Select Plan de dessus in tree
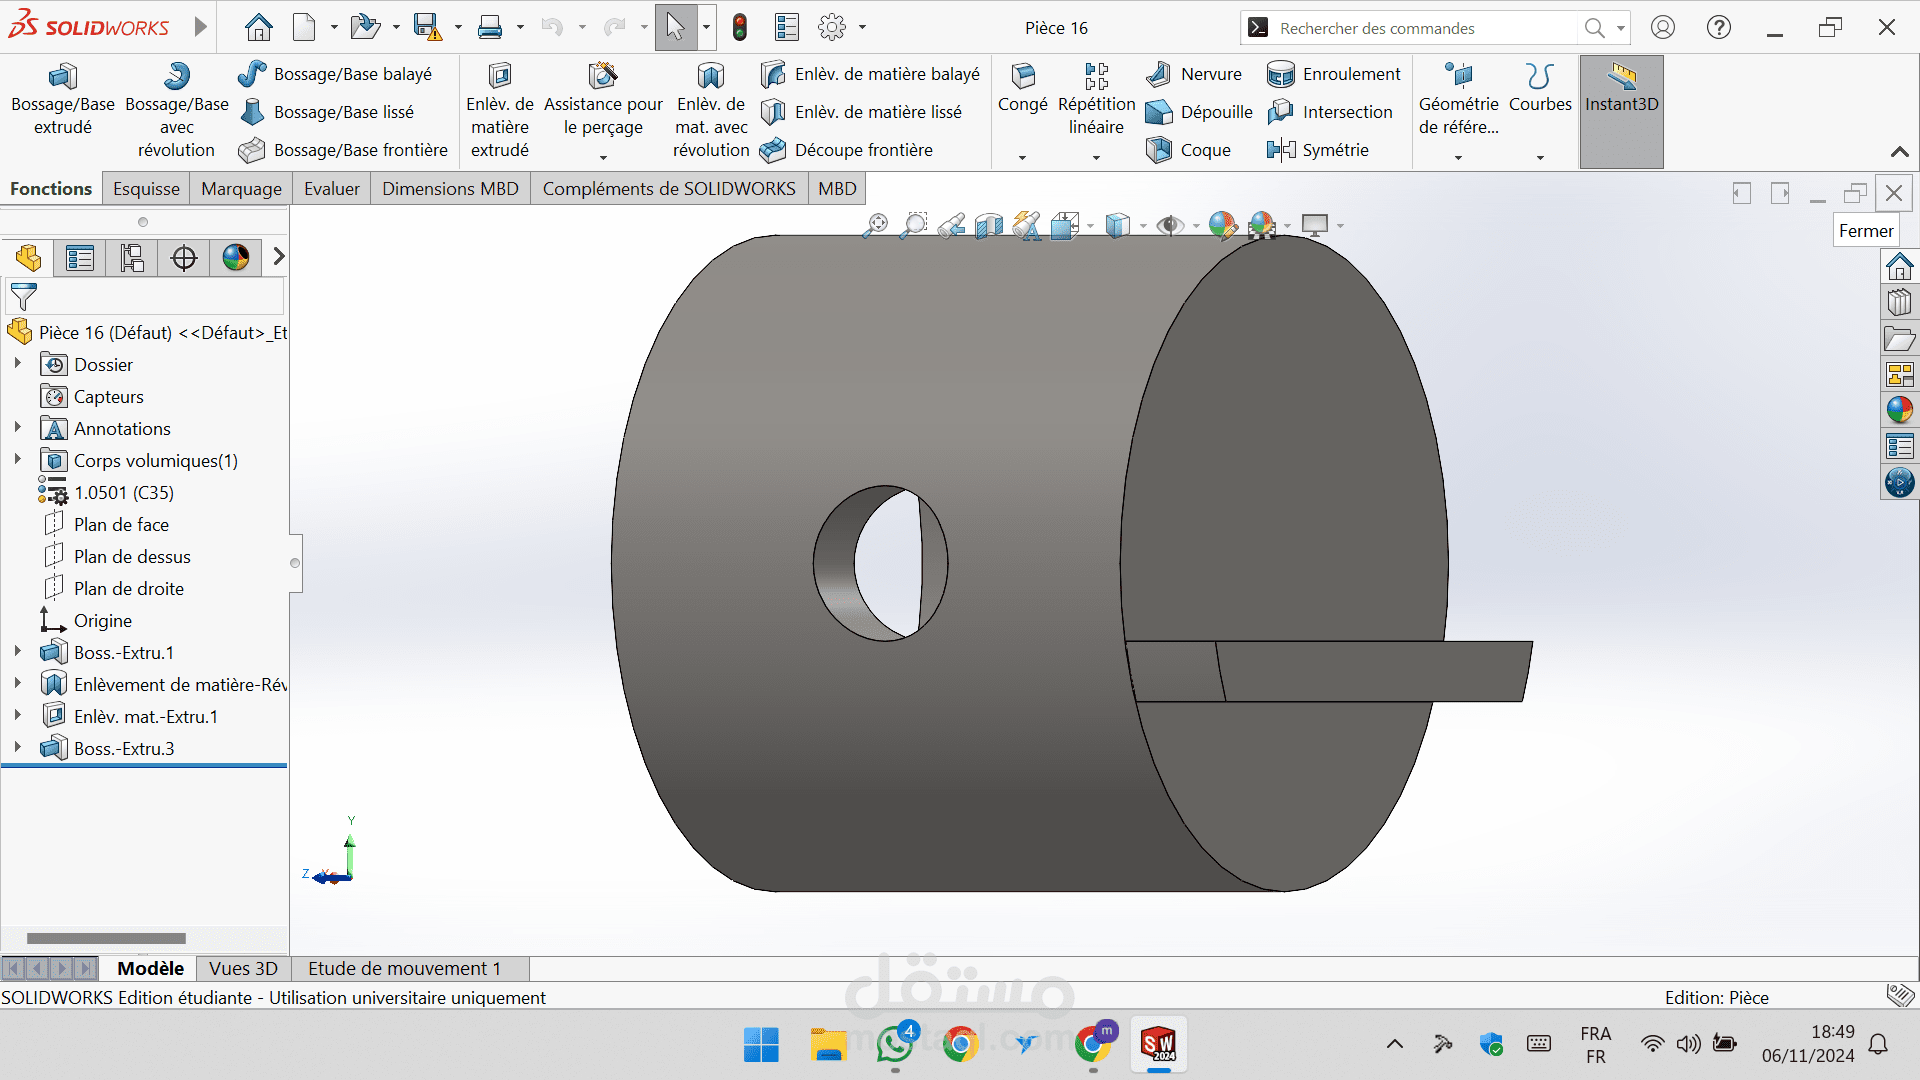 coord(132,557)
